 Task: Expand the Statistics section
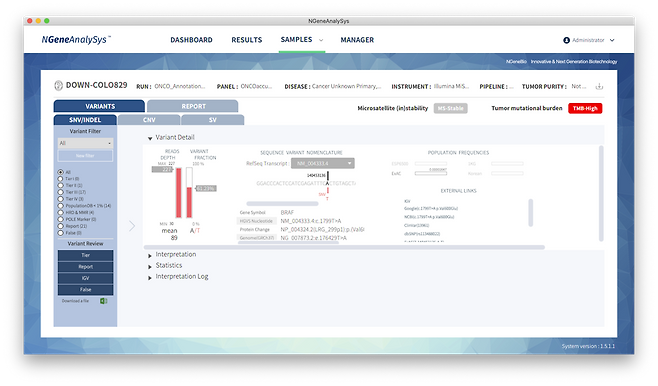[x=150, y=266]
